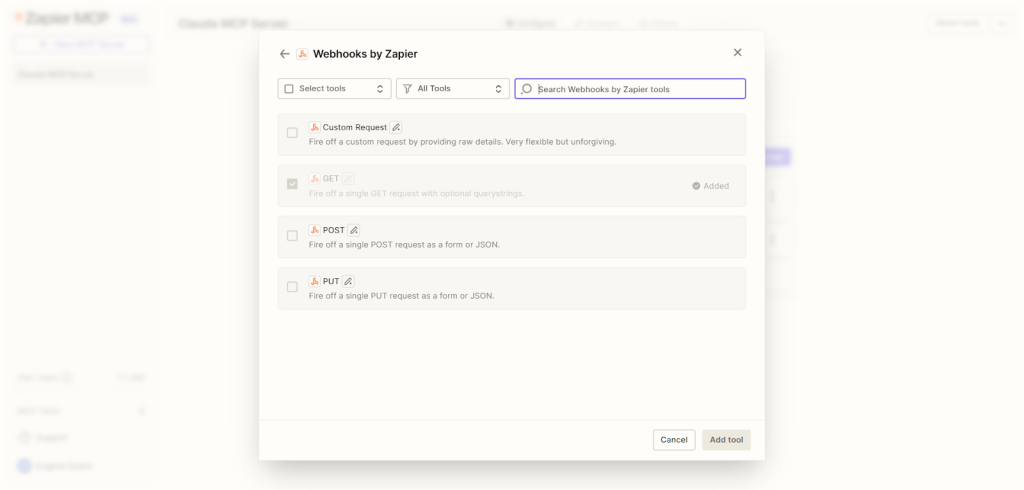Click the Add tool button
Screen dimensions: 1024x490
(726, 440)
